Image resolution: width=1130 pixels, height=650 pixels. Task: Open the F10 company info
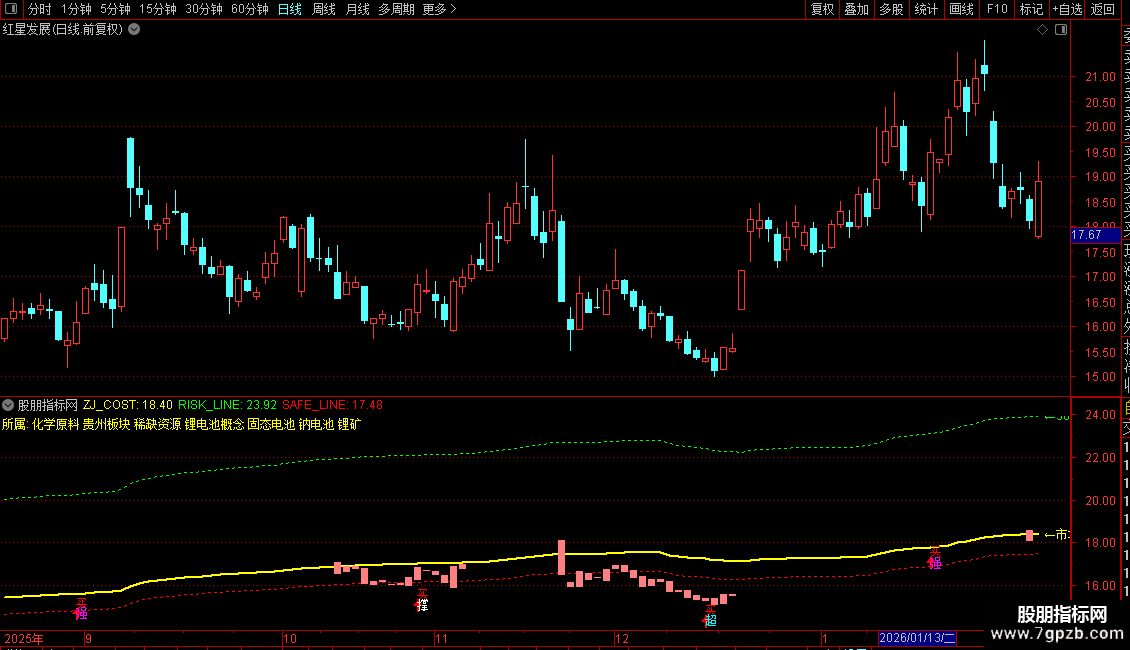point(997,9)
